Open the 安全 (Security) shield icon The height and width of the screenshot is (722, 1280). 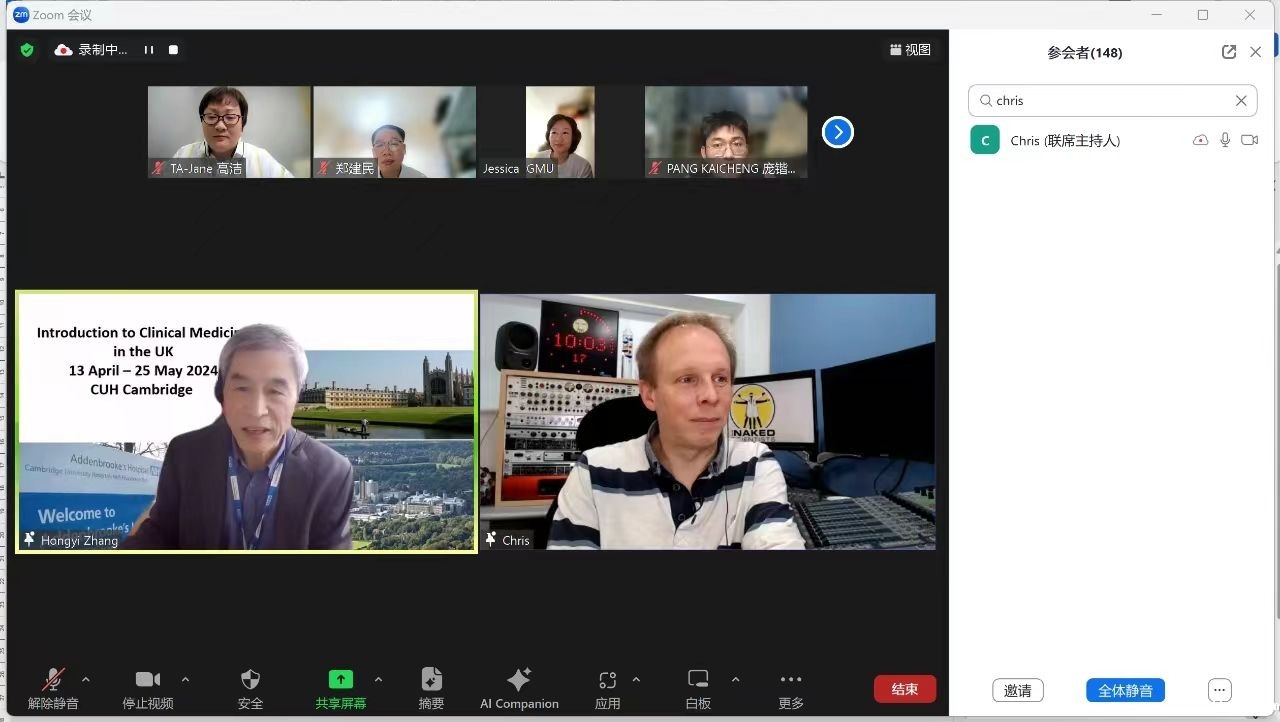coord(250,681)
